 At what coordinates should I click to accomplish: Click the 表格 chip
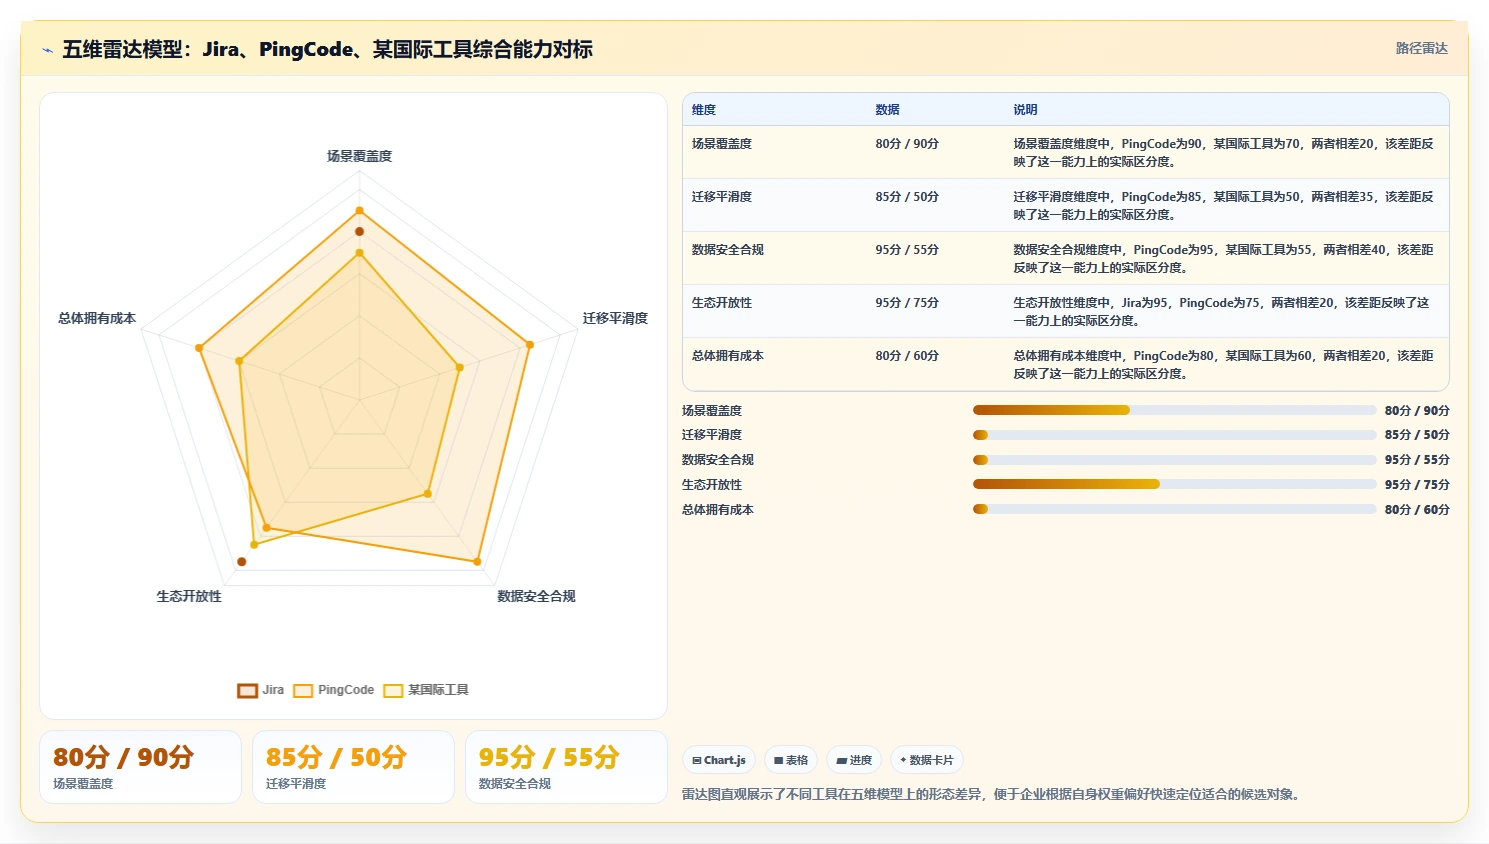coord(791,760)
